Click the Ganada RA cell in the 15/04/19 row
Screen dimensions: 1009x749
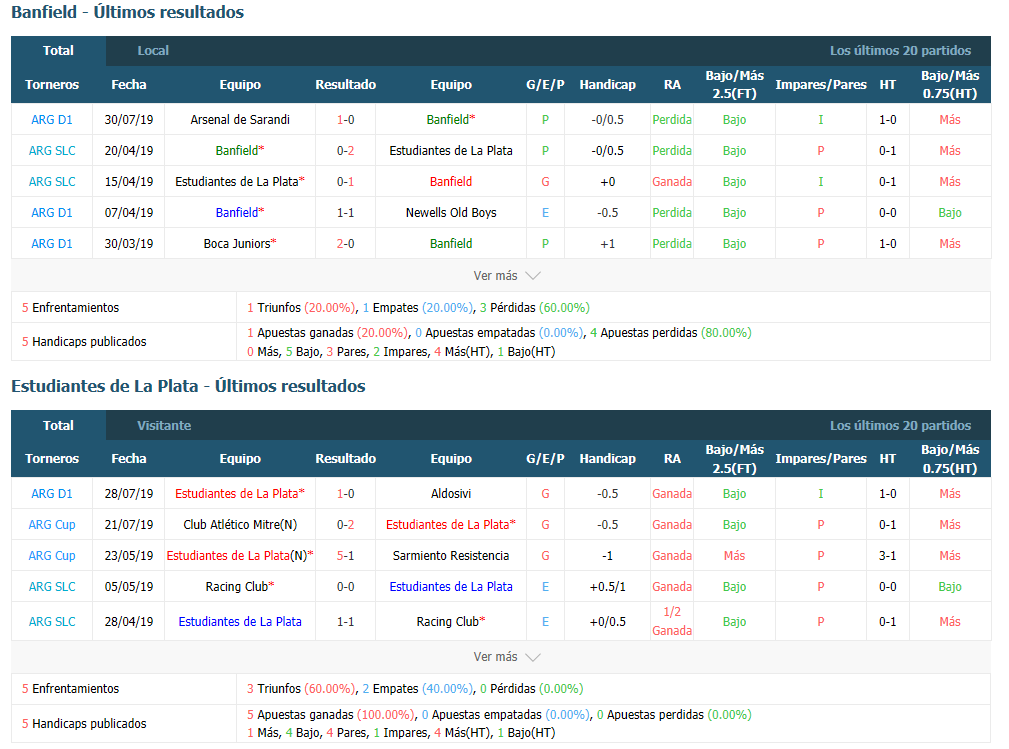pyautogui.click(x=672, y=181)
